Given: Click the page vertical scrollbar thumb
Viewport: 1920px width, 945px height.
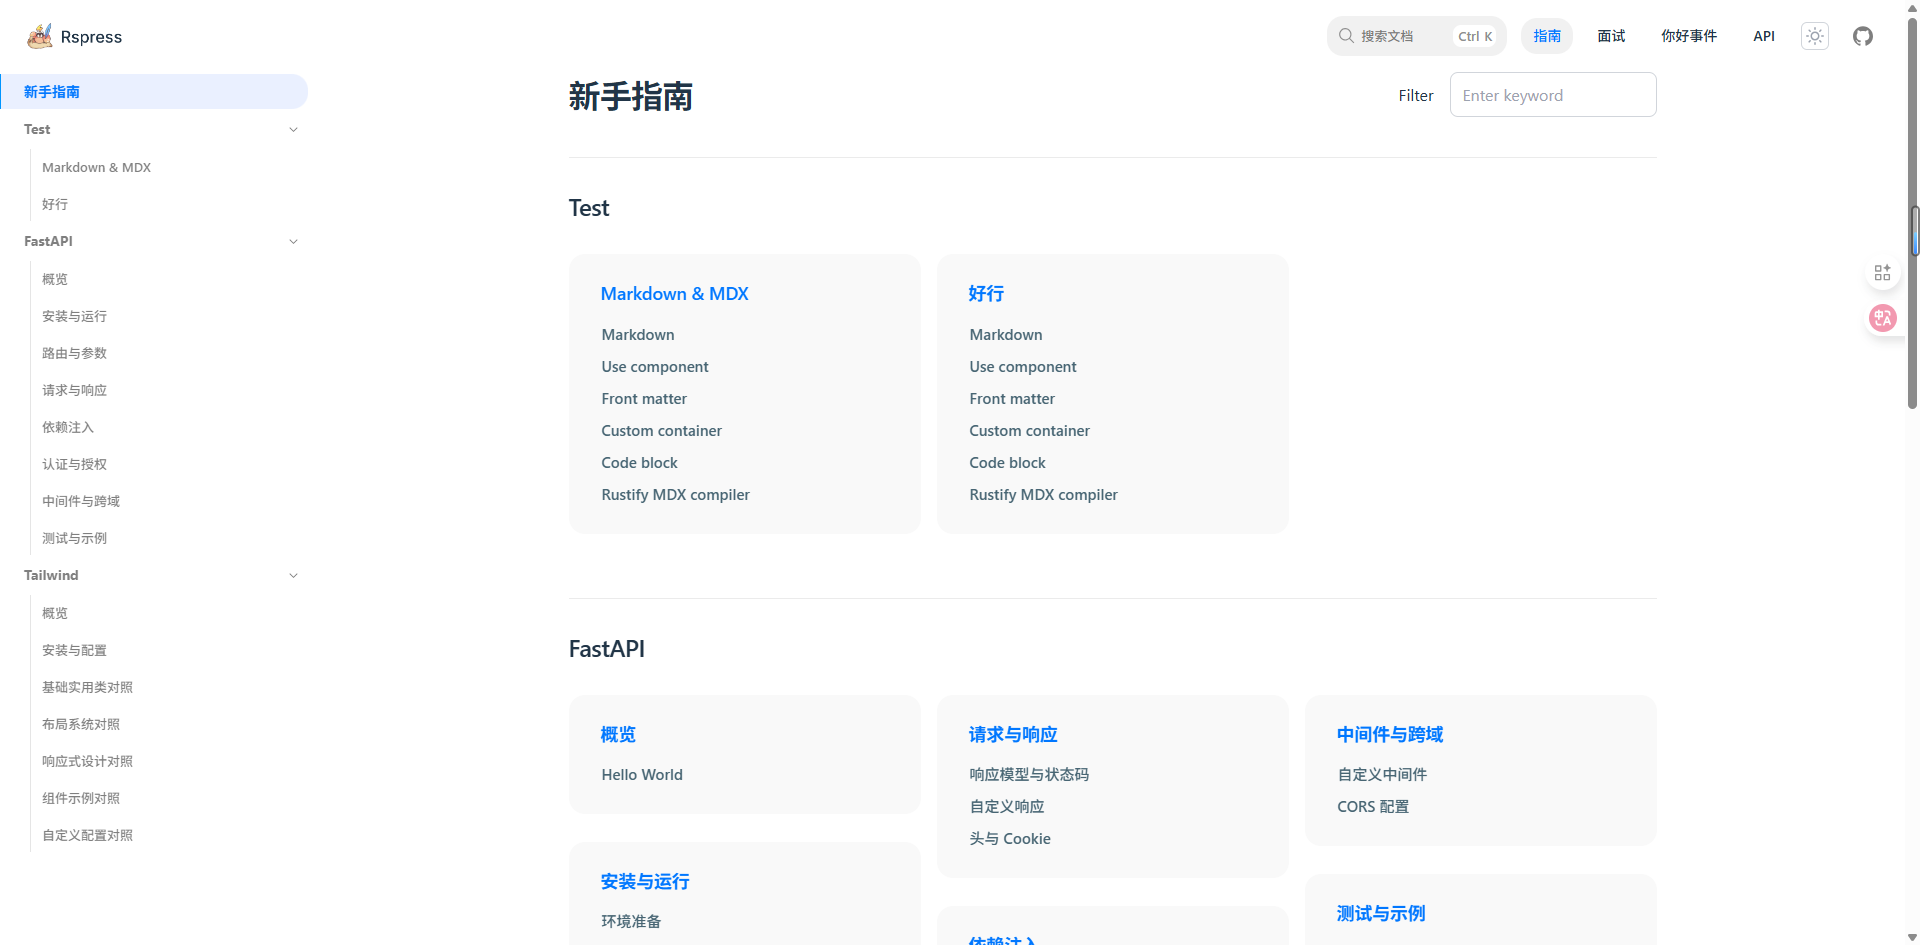Looking at the screenshot, I should pyautogui.click(x=1914, y=230).
